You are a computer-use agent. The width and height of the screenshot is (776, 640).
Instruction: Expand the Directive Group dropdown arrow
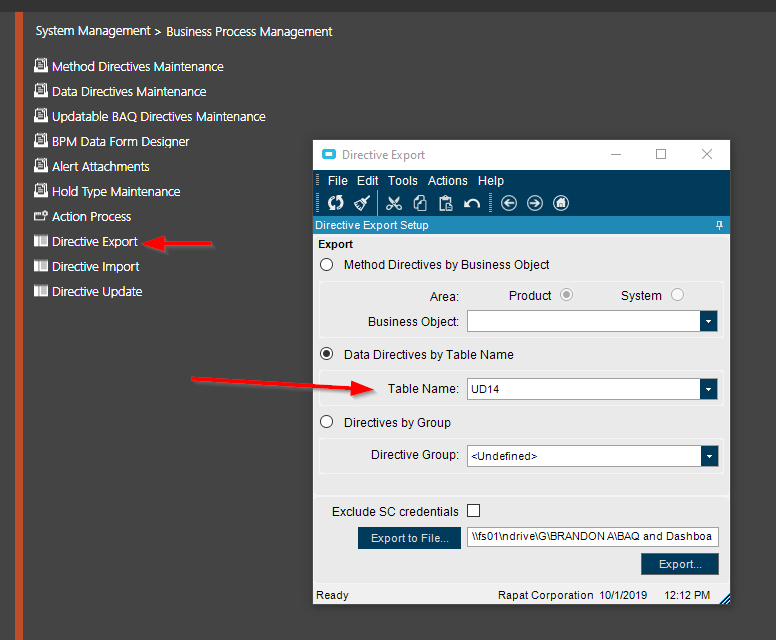709,456
